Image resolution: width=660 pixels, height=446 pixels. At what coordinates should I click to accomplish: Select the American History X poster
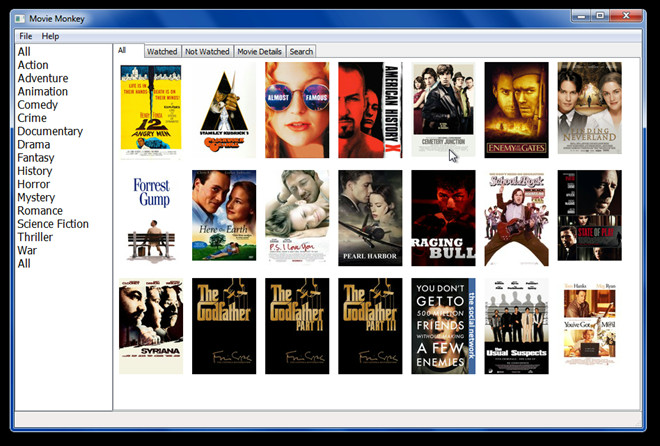click(370, 110)
